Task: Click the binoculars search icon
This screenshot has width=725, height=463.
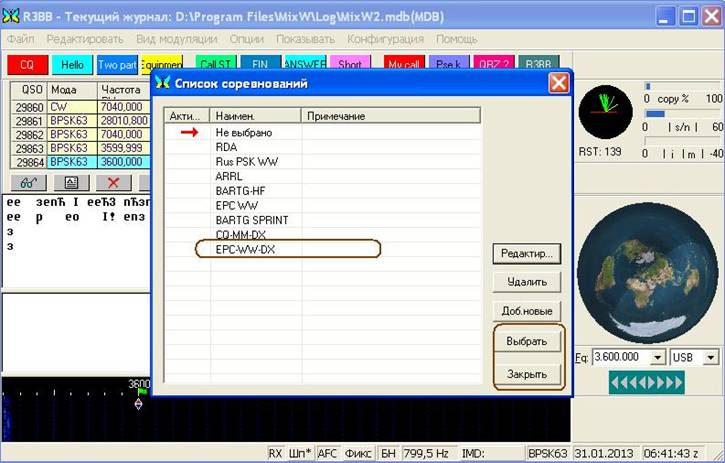Action: (29, 183)
